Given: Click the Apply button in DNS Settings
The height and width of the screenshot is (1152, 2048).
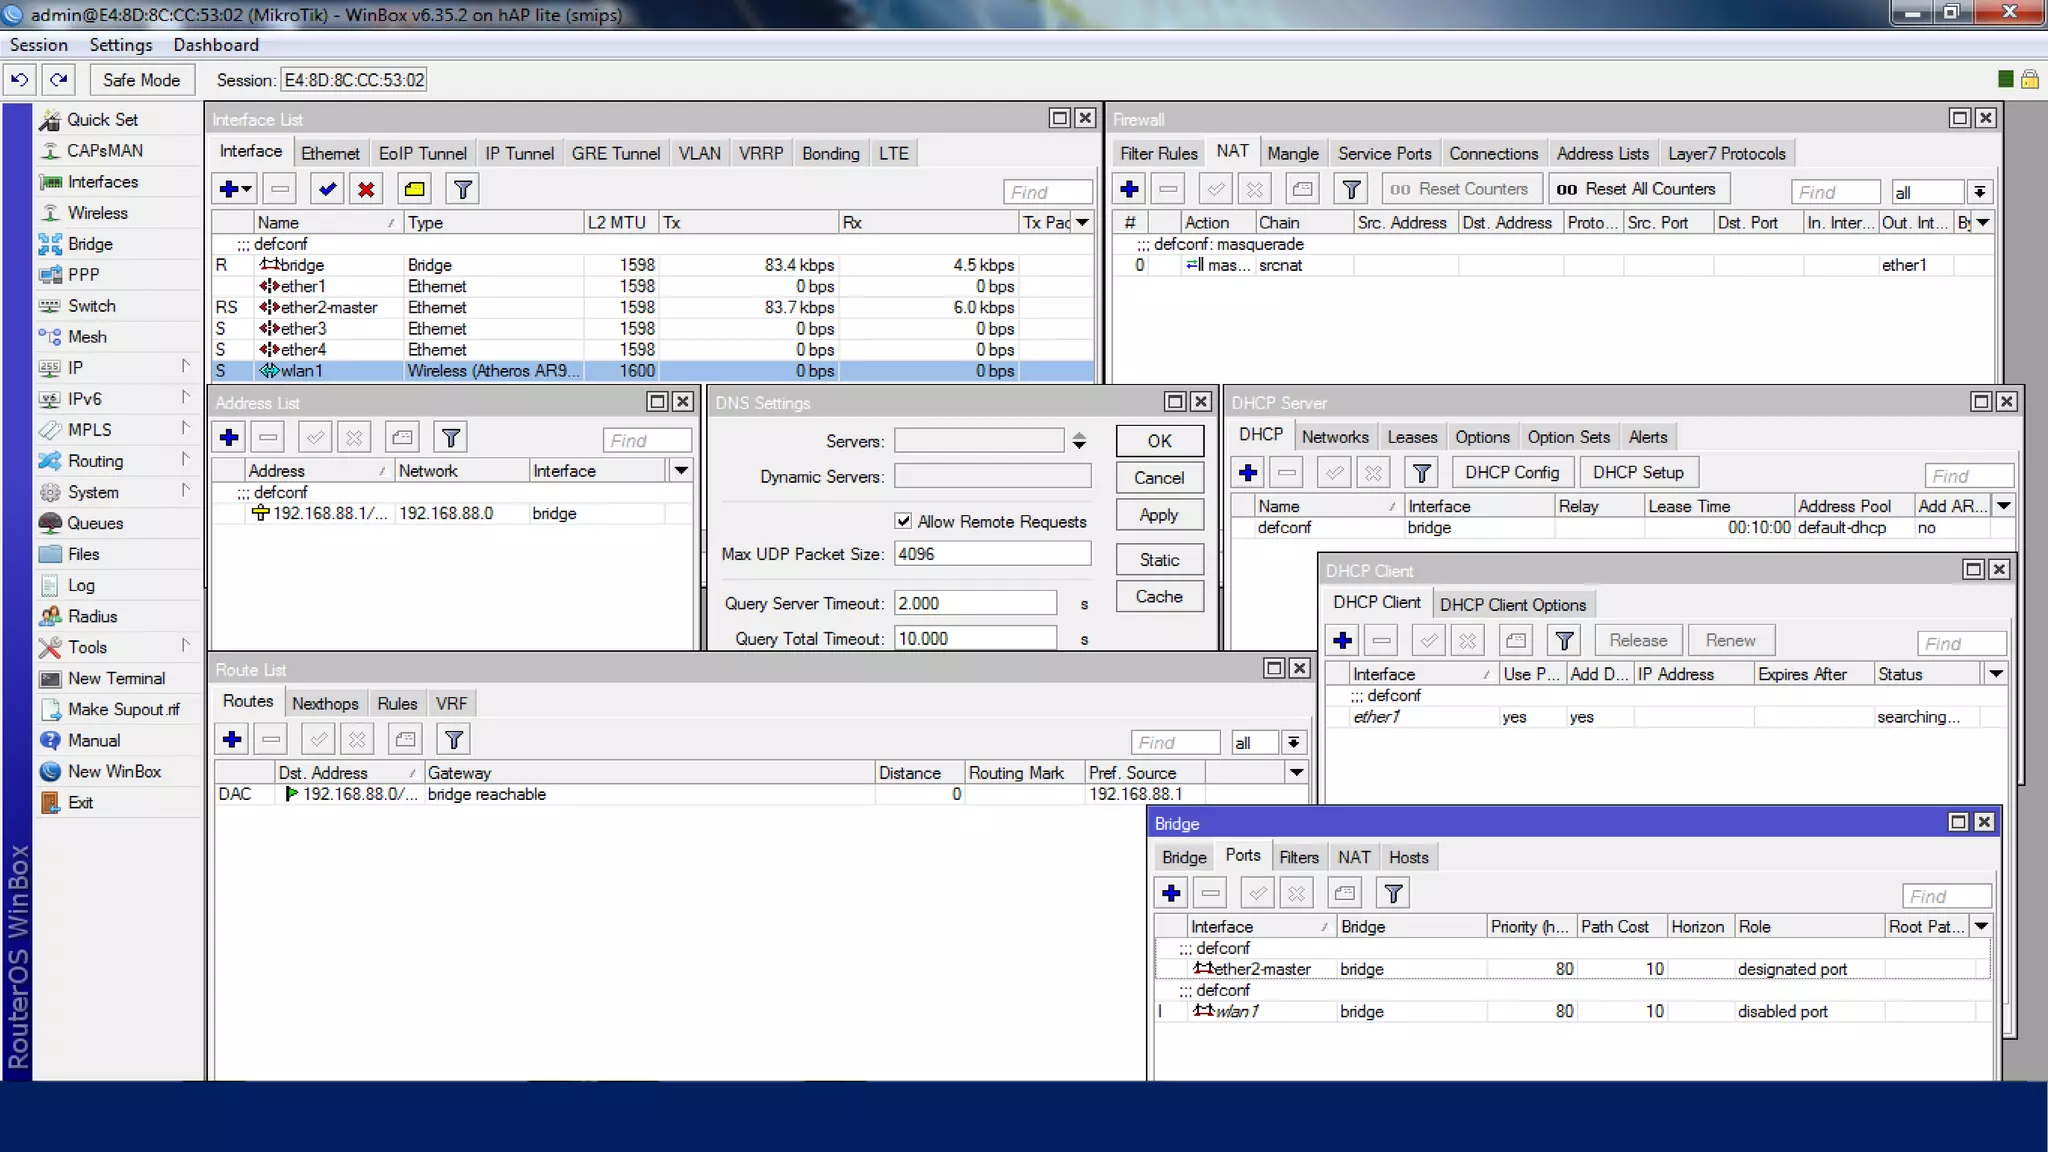Looking at the screenshot, I should pos(1158,514).
